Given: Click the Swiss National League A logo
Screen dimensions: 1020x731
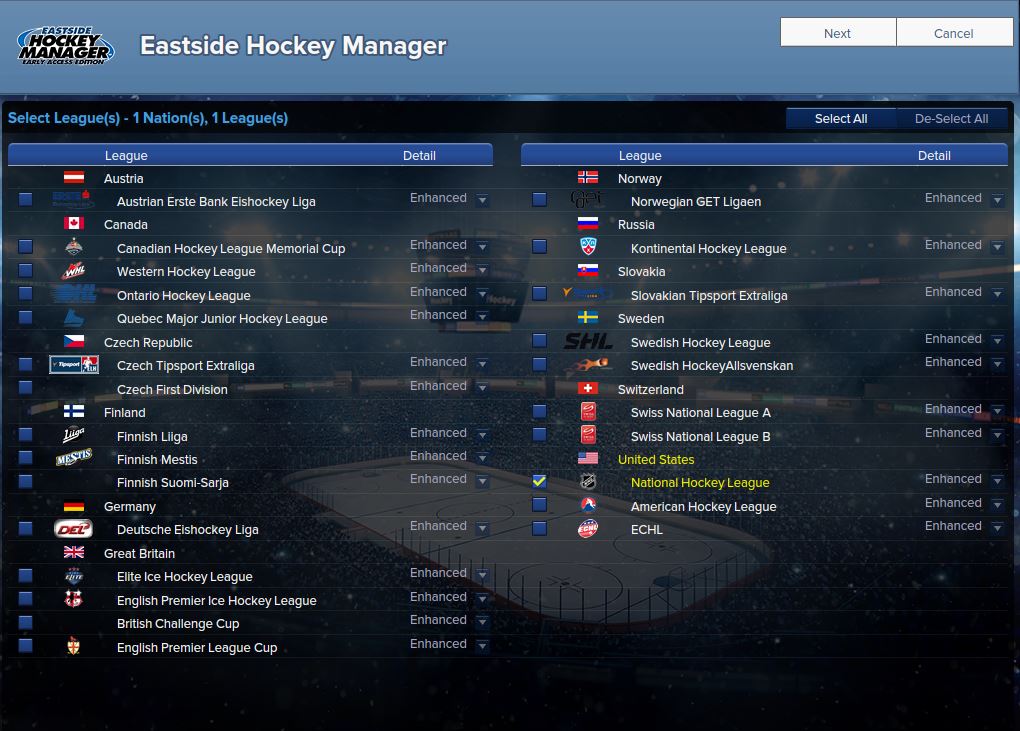Looking at the screenshot, I should (588, 412).
